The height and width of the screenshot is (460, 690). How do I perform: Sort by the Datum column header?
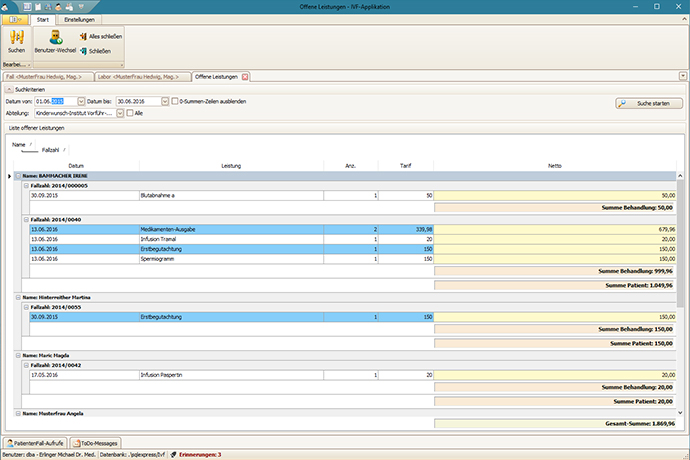[76, 166]
